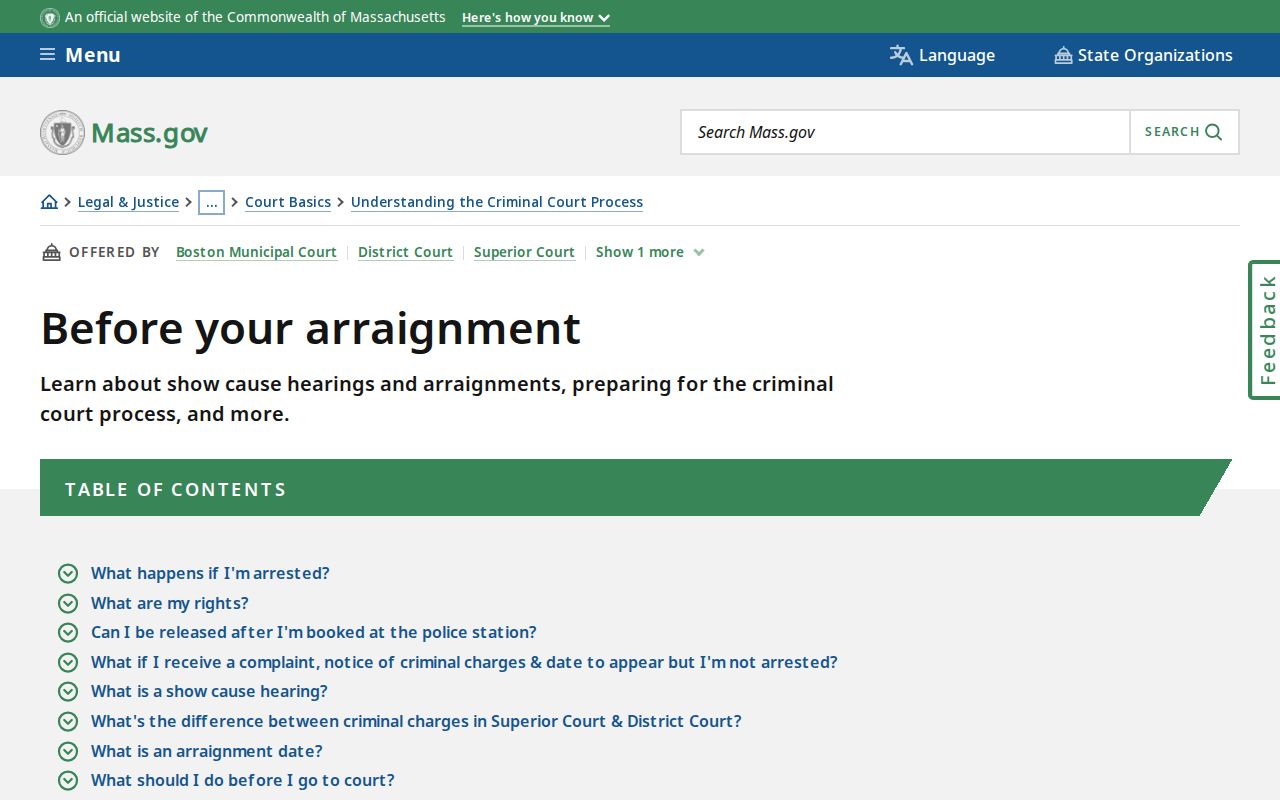Jump to 'What is an arraignment date?'
1280x800 pixels.
[207, 751]
